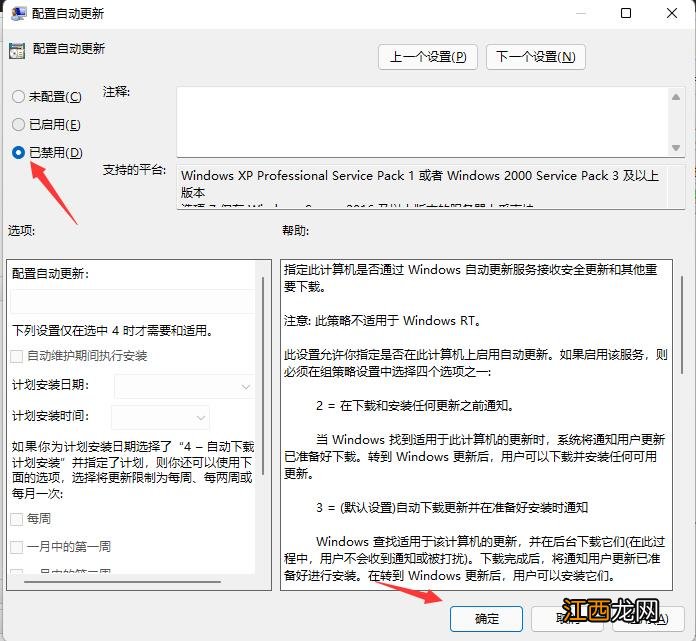This screenshot has width=696, height=641.
Task: Select the 未配置(C) radio button
Action: coord(18,96)
